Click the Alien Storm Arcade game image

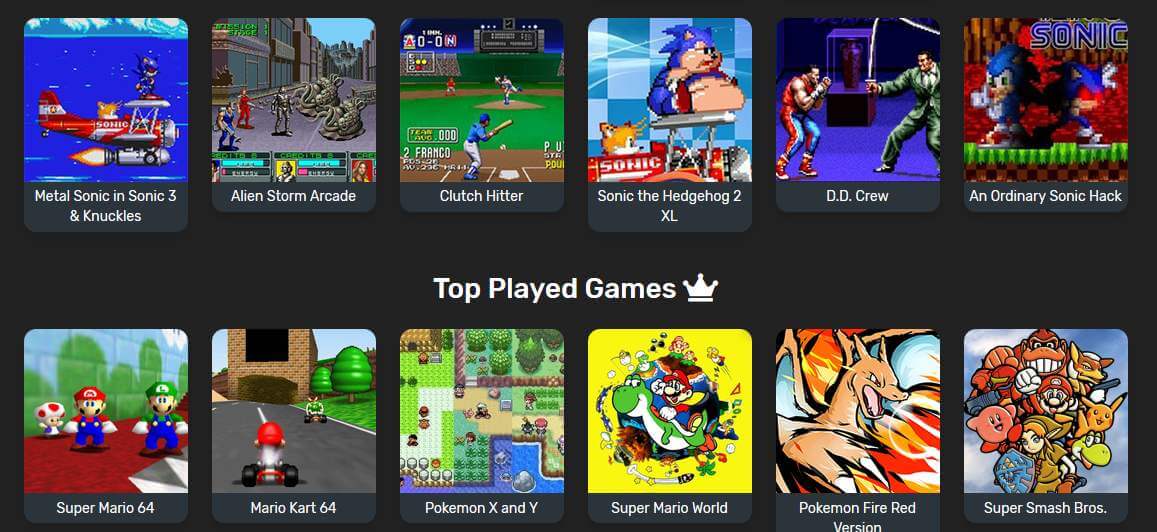coord(294,100)
